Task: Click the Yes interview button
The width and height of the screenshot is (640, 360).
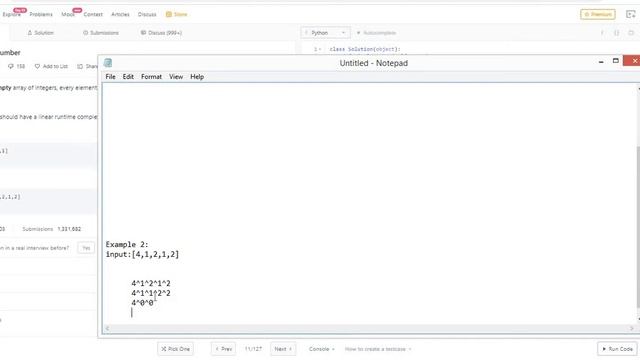Action: [86, 248]
